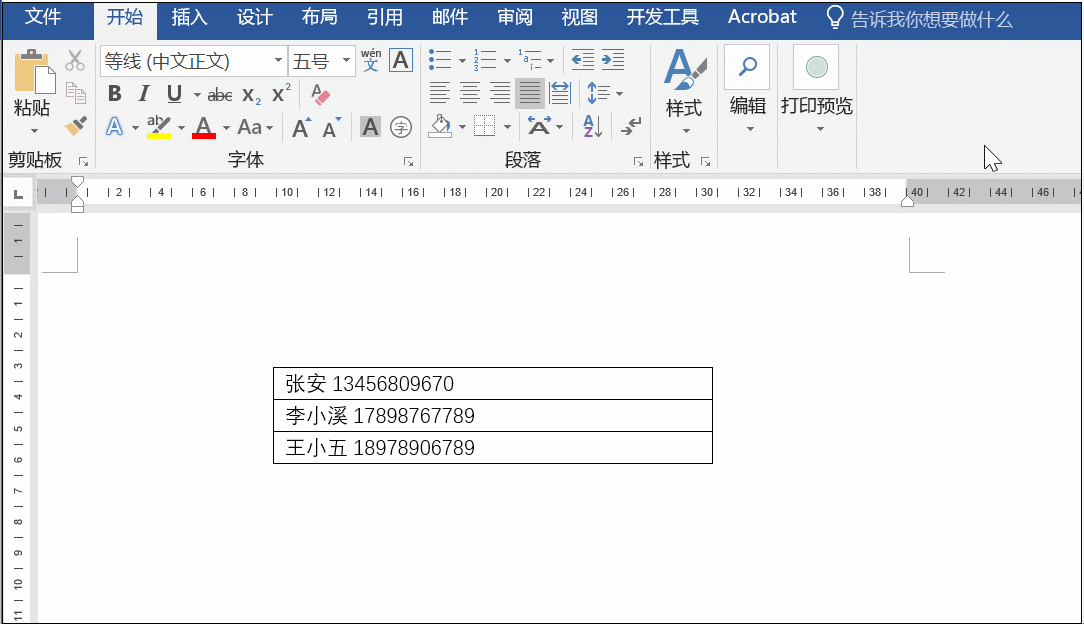Sort text alphabetically with the AZ icon
The image size is (1084, 624).
(x=592, y=126)
